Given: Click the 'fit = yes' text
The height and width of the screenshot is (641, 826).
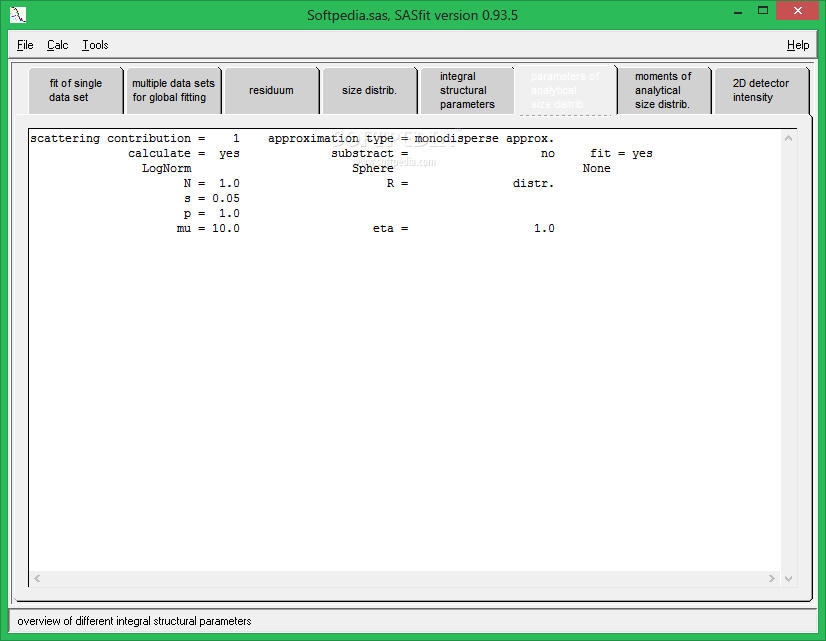Looking at the screenshot, I should [x=621, y=153].
